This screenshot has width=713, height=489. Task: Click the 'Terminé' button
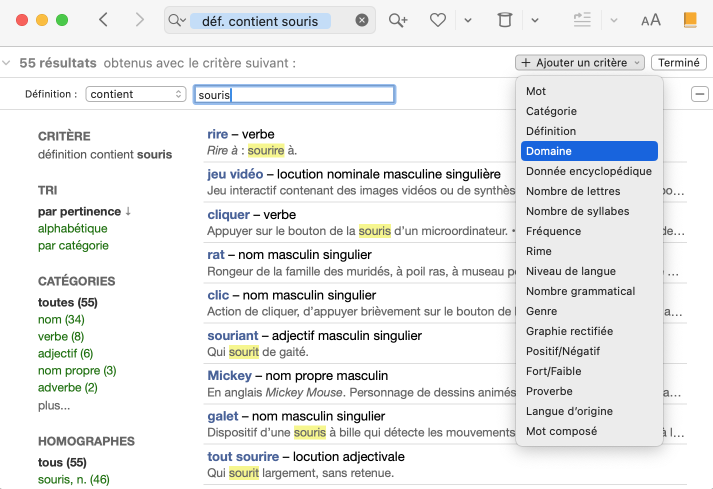(x=678, y=63)
